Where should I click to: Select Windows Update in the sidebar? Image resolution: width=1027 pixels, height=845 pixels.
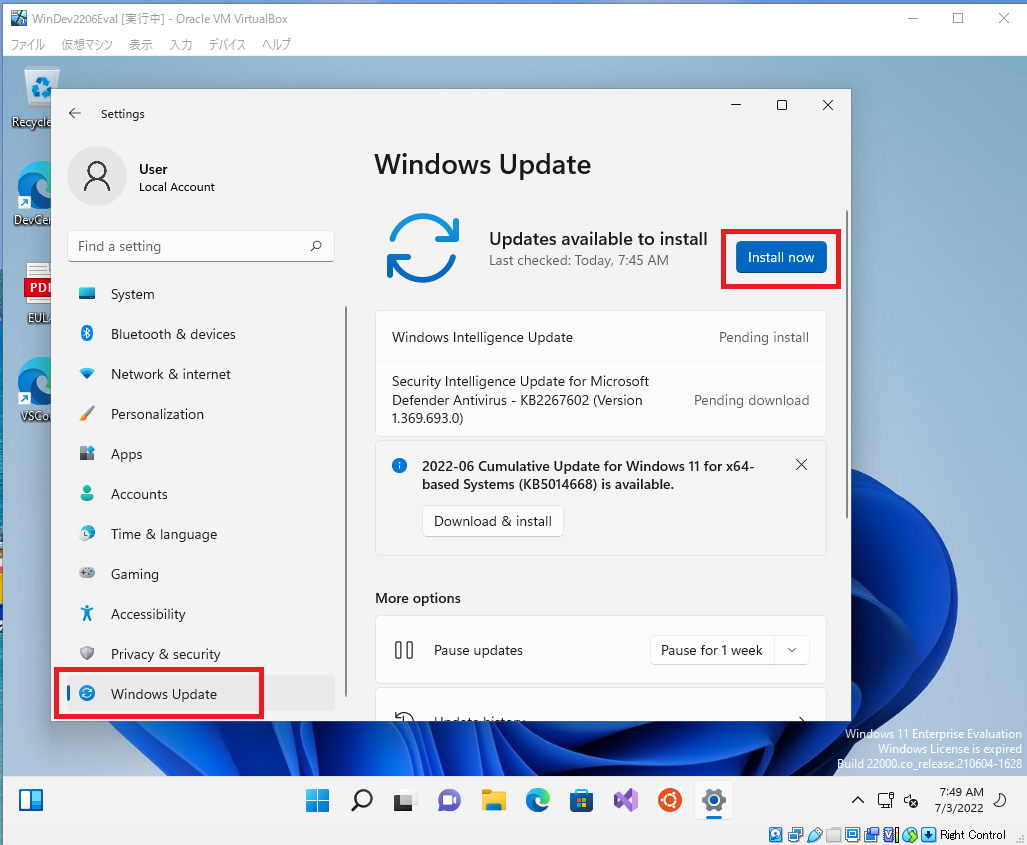[200, 694]
